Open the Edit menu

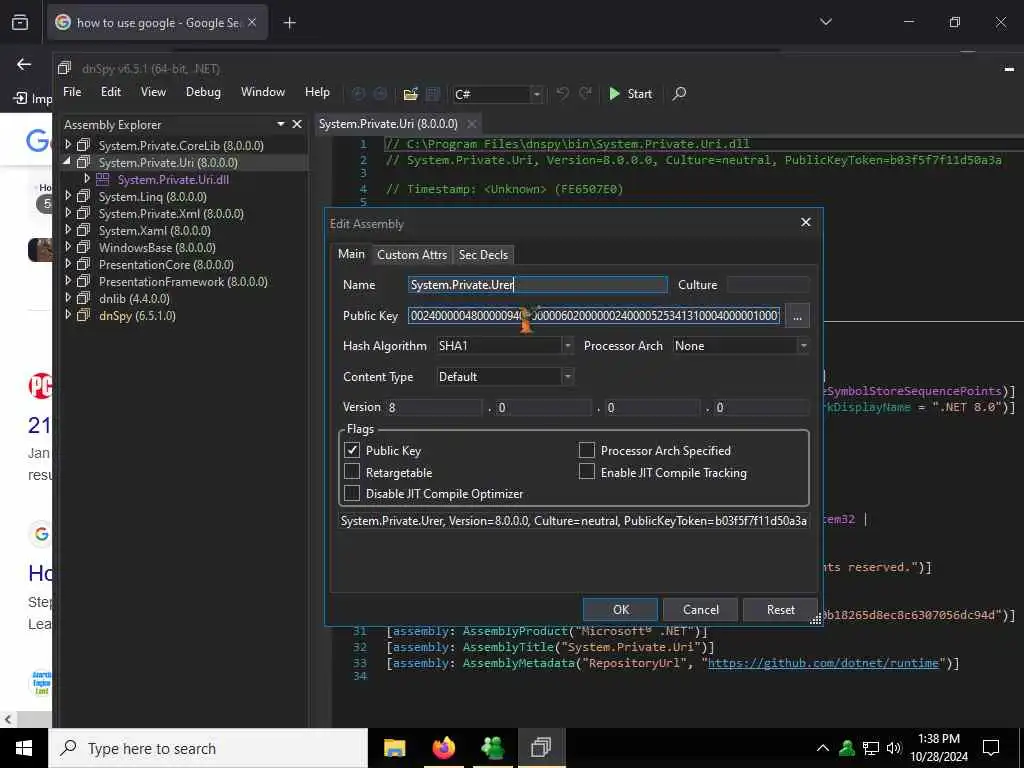pos(110,91)
